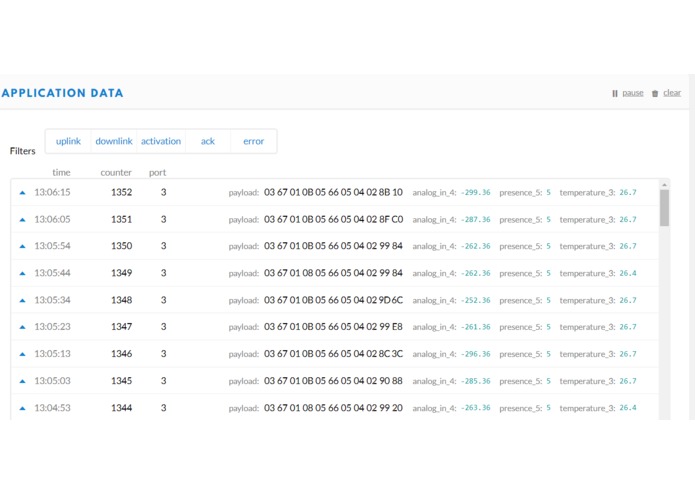Click payload ending in 8F C0

333,219
